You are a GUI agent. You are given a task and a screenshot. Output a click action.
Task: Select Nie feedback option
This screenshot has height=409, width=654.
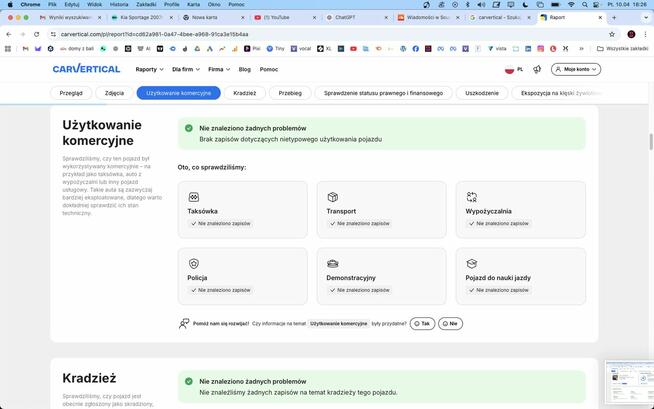[451, 324]
